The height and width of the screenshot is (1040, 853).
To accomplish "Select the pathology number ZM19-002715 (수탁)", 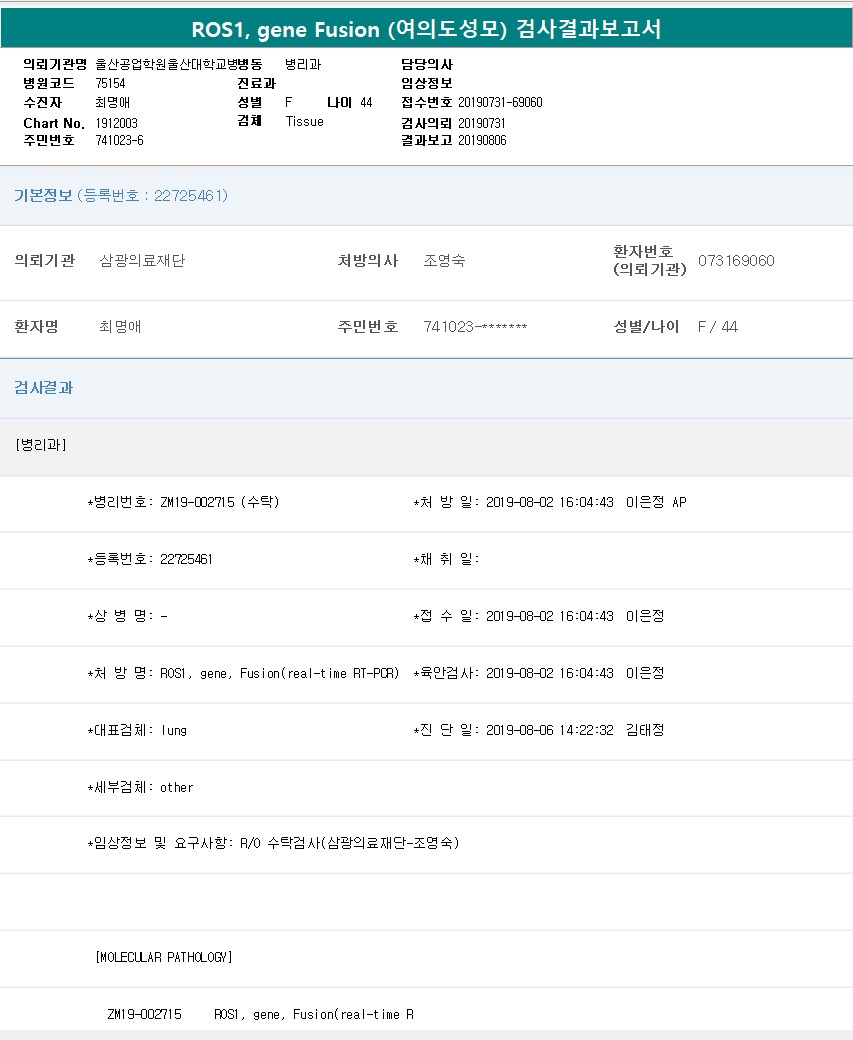I will coord(219,502).
